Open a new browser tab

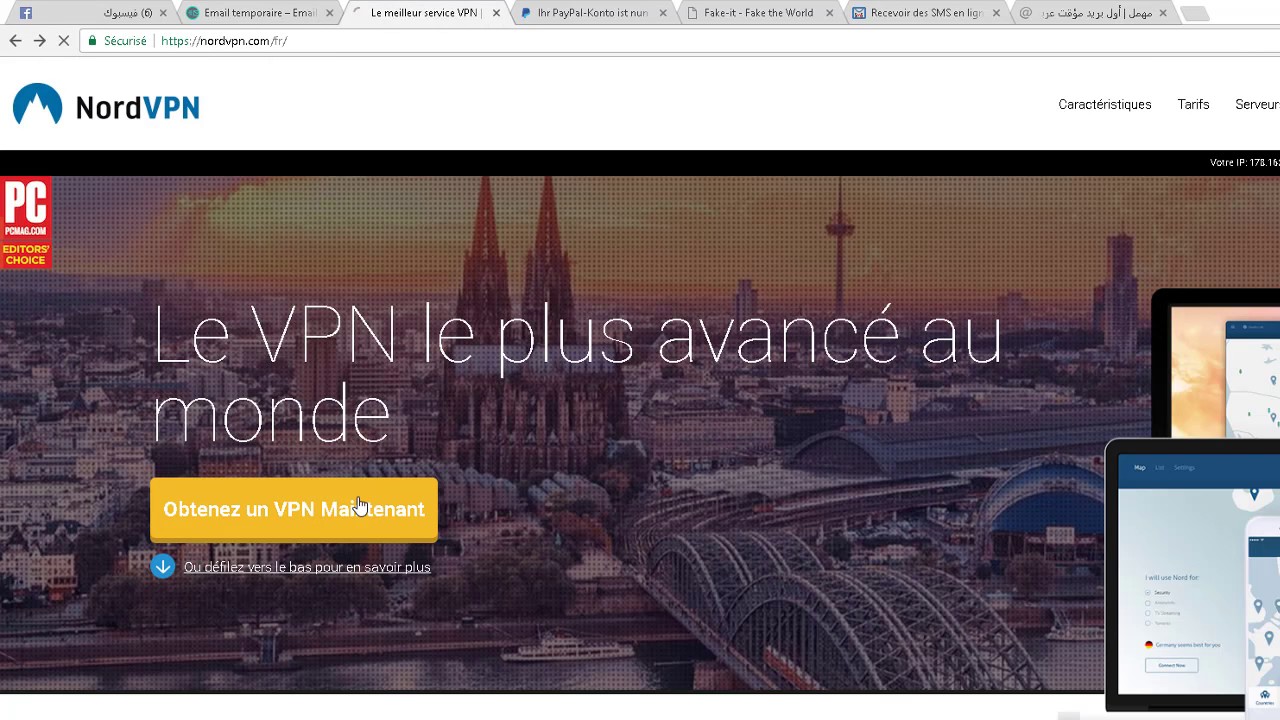pyautogui.click(x=1194, y=14)
